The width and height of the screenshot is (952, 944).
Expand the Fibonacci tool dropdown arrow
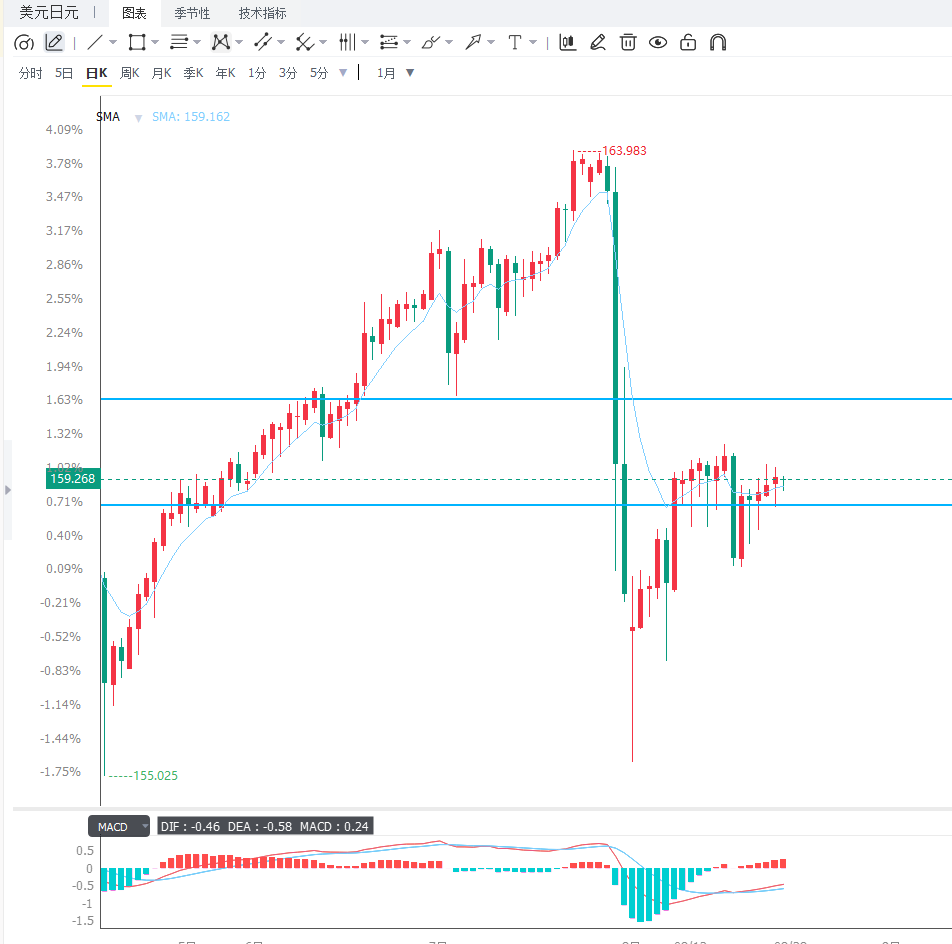coord(407,42)
